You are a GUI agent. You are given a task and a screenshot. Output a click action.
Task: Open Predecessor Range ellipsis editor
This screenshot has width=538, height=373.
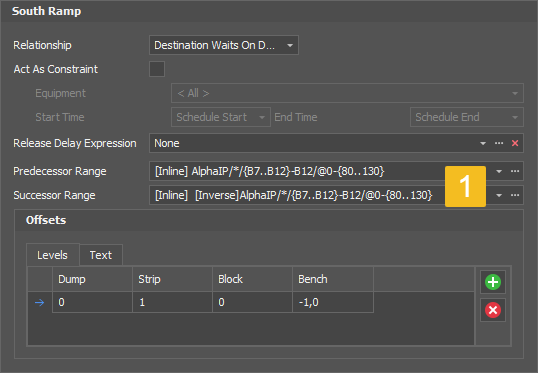(x=515, y=171)
